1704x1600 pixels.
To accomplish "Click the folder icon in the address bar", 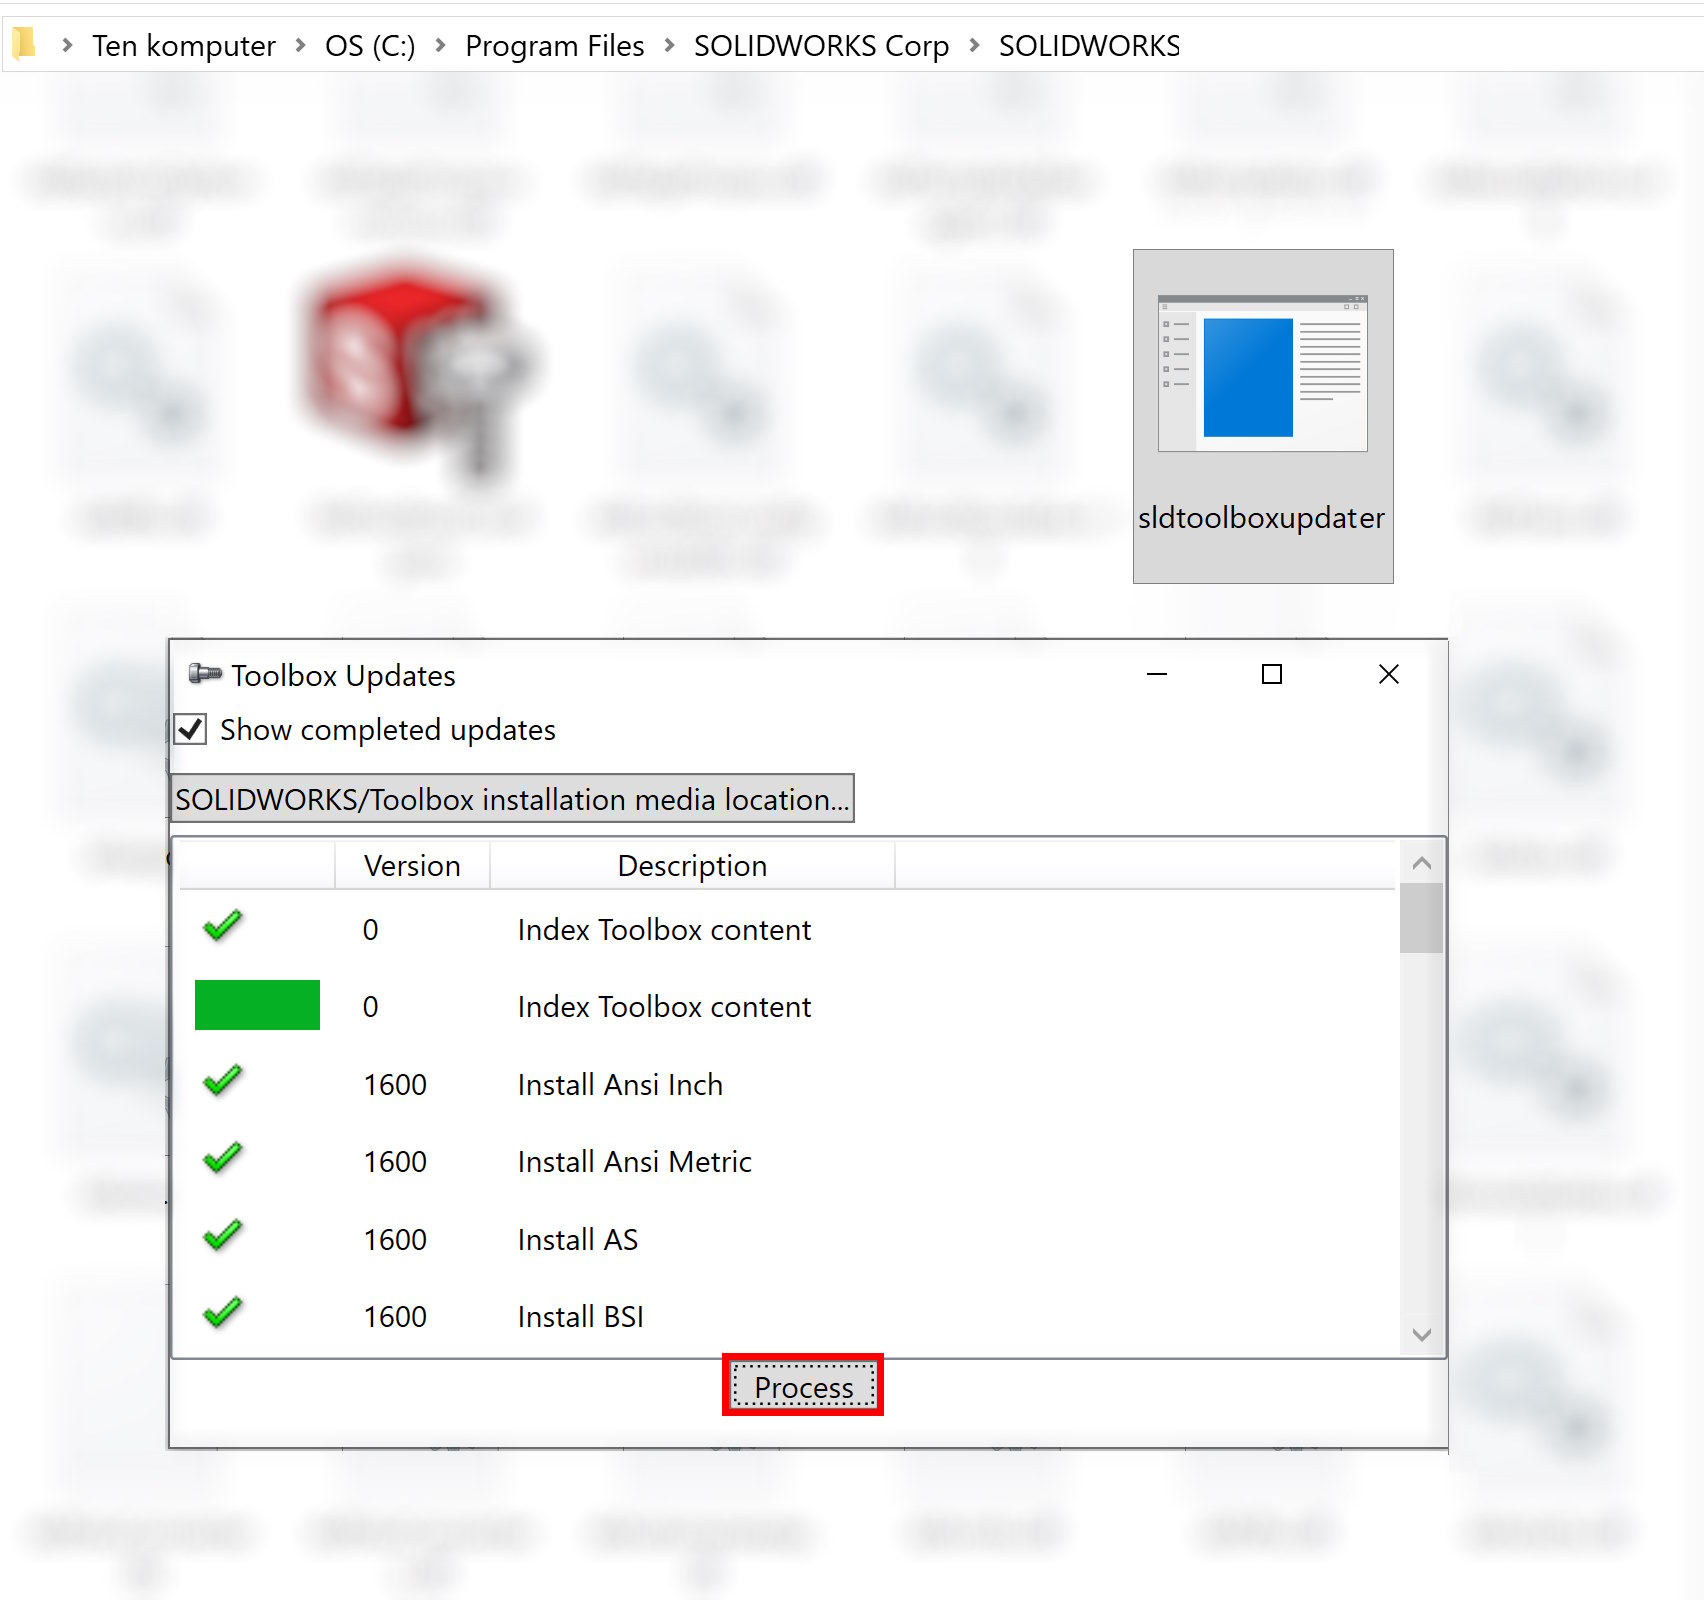I will point(24,43).
